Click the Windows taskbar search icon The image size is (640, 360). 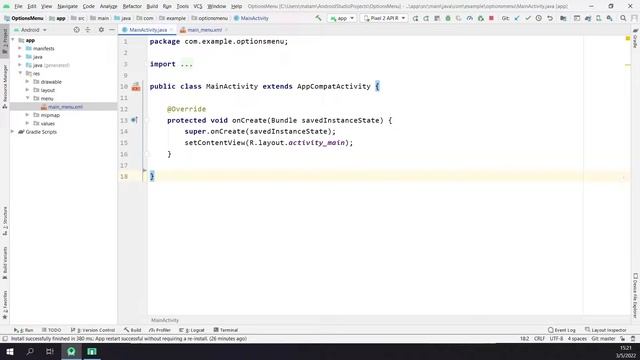point(30,351)
